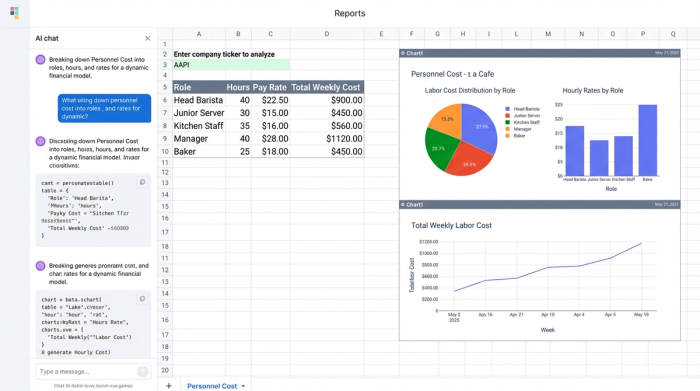The width and height of the screenshot is (700, 391).
Task: Select the Baker role cell
Action: click(x=199, y=152)
